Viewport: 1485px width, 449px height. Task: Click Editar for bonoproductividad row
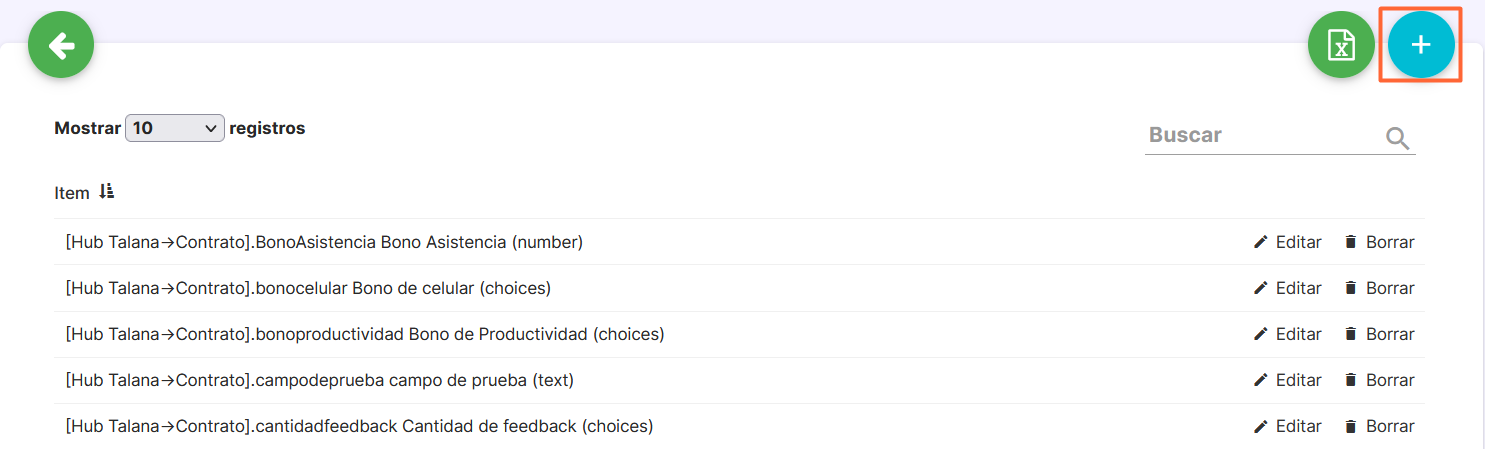(x=1299, y=334)
